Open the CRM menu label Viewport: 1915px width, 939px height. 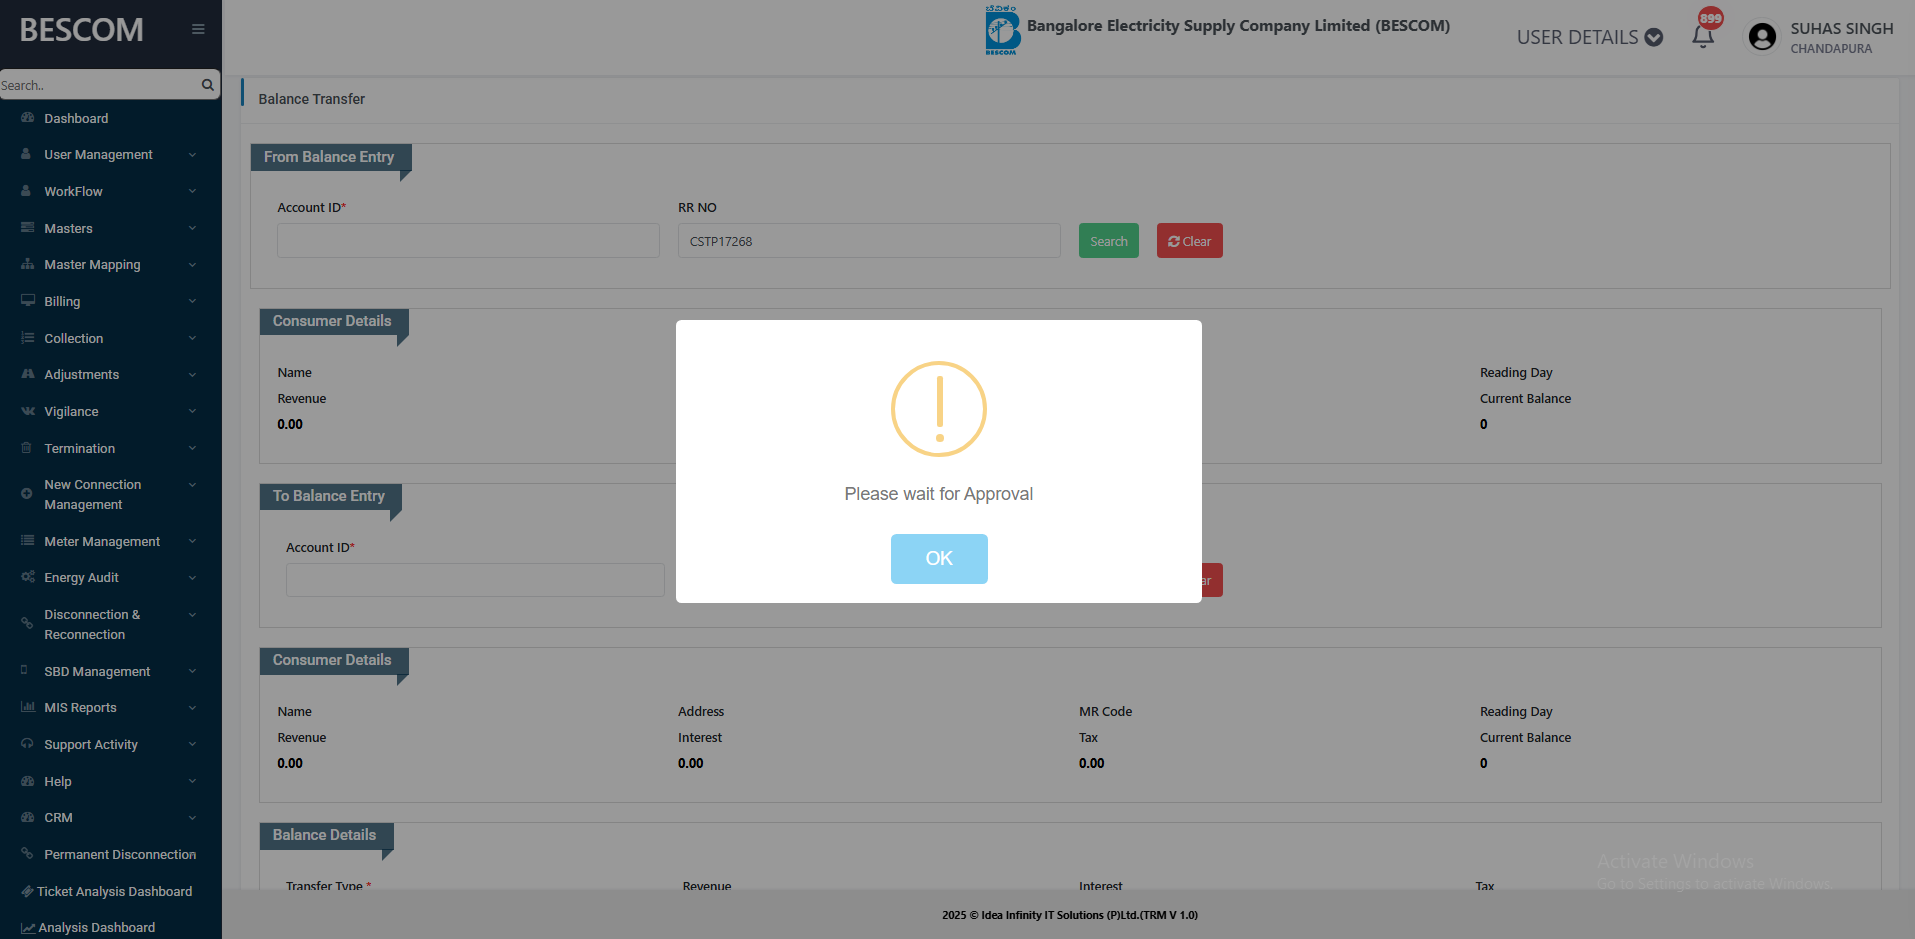[x=58, y=817]
